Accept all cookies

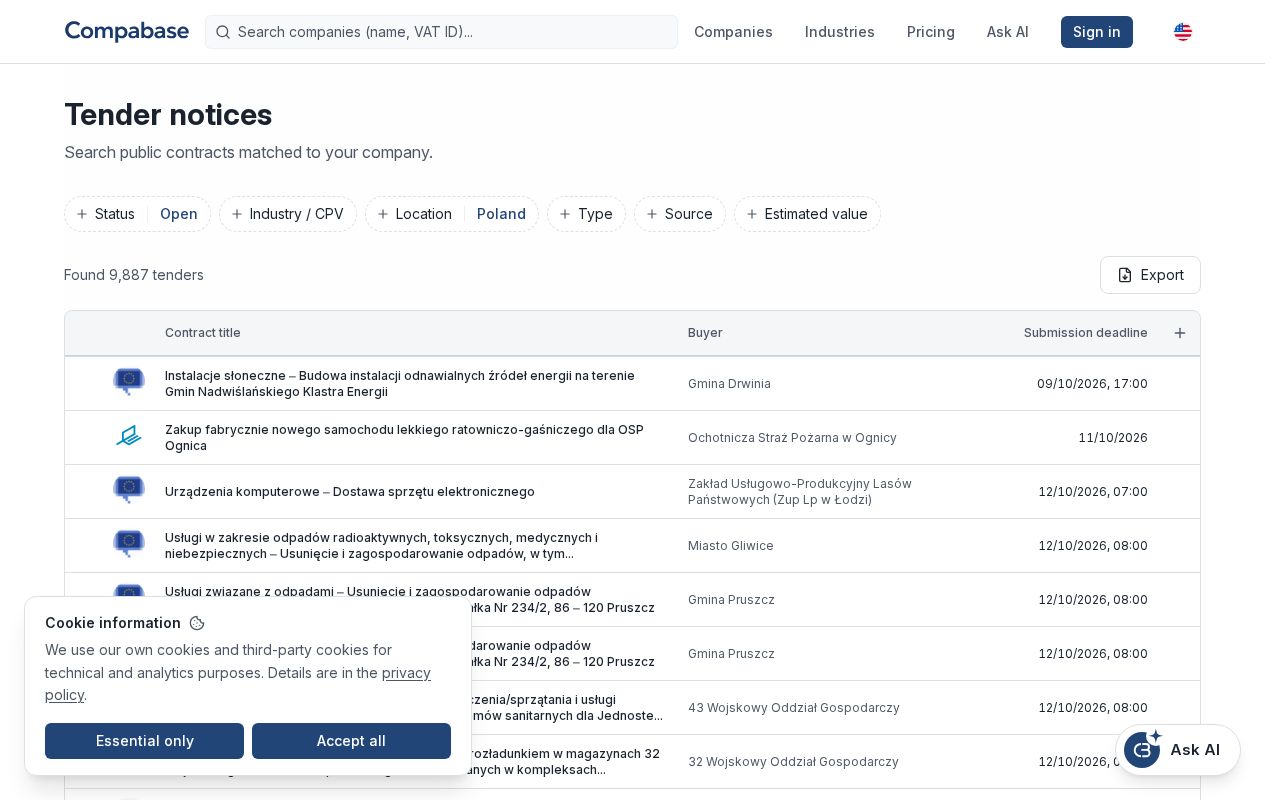(351, 741)
